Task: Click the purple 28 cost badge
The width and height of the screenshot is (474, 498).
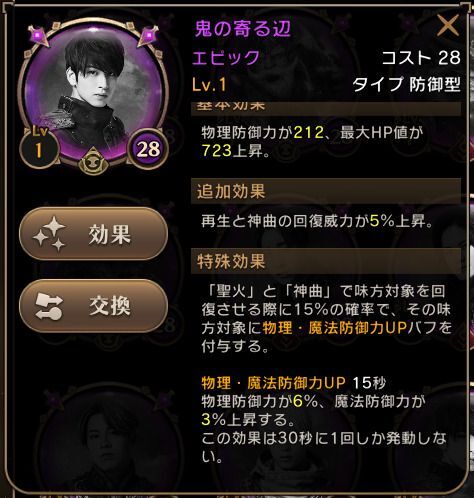Action: (x=148, y=149)
